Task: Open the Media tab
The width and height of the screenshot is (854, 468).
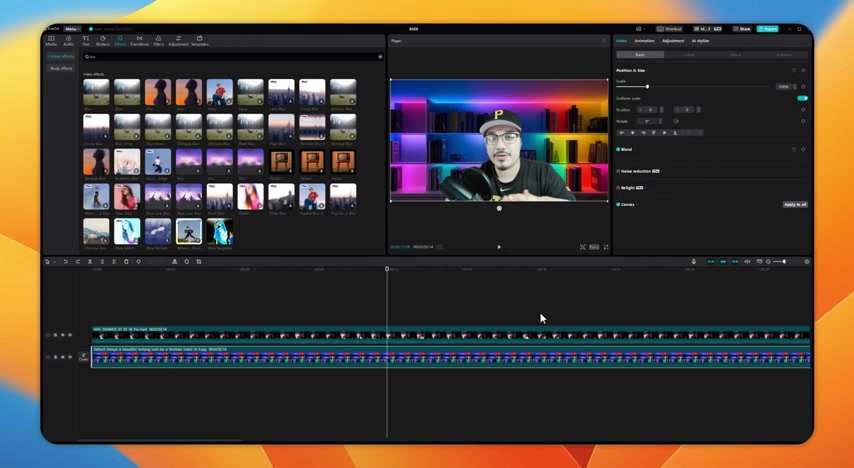Action: (51, 41)
